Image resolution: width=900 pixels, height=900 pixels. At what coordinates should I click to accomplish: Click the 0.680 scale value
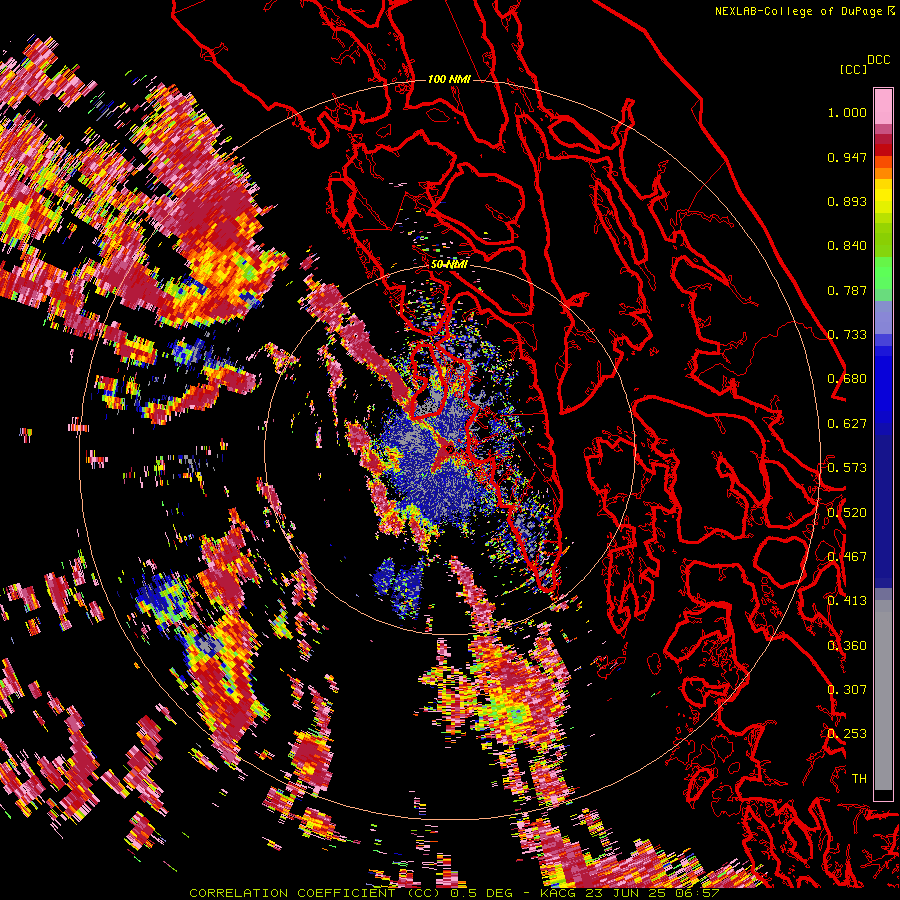click(847, 379)
